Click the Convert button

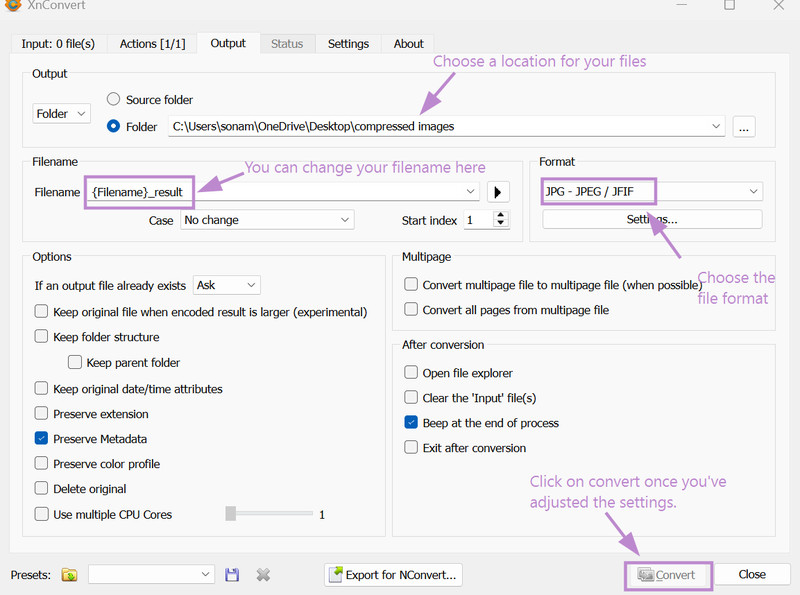coord(668,575)
